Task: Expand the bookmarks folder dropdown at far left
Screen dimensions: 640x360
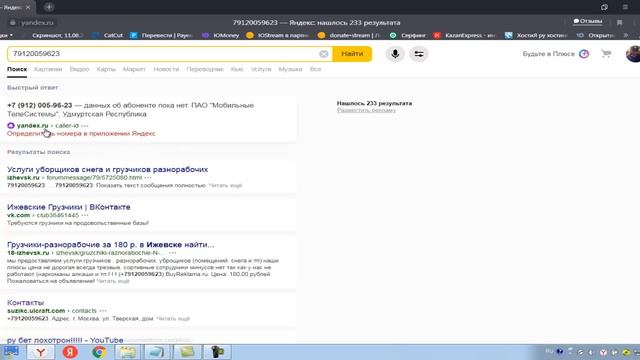Action: click(x=6, y=36)
